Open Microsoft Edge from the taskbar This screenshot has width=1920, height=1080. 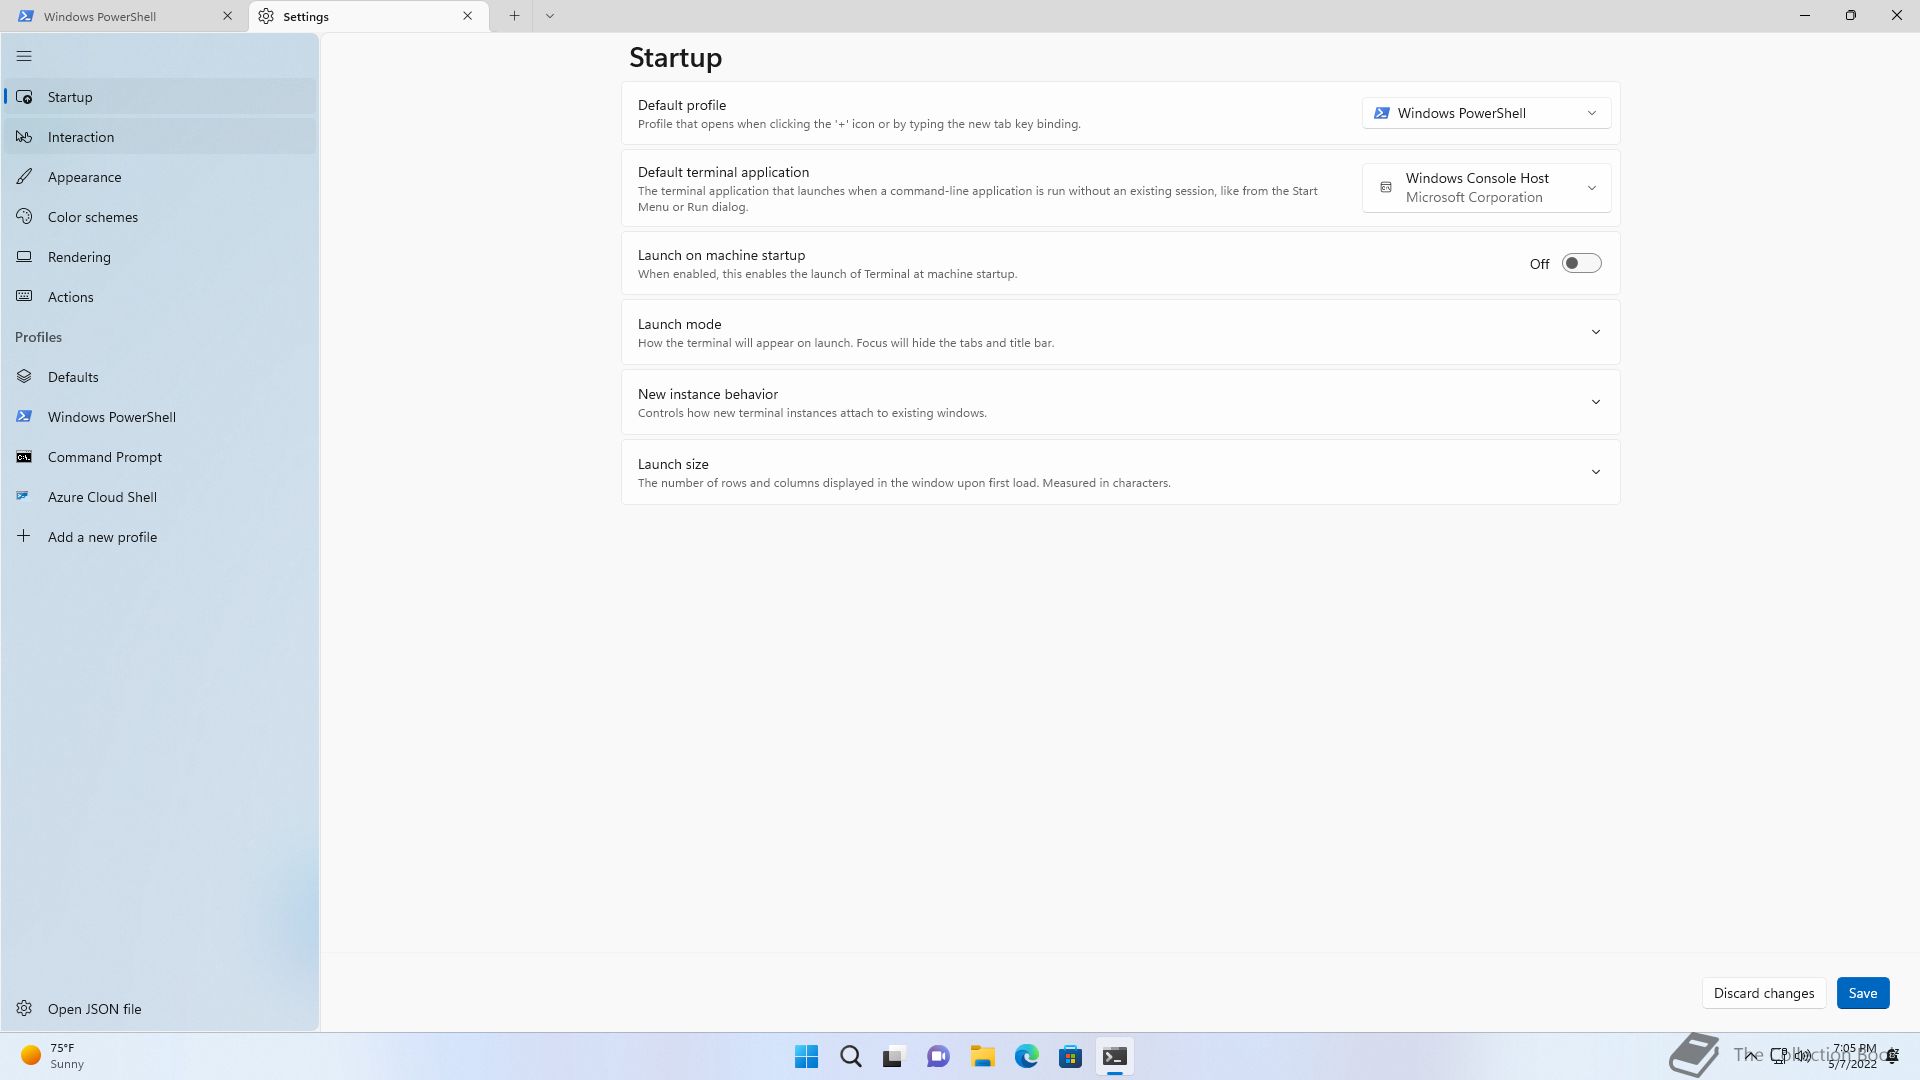[x=1026, y=1056]
